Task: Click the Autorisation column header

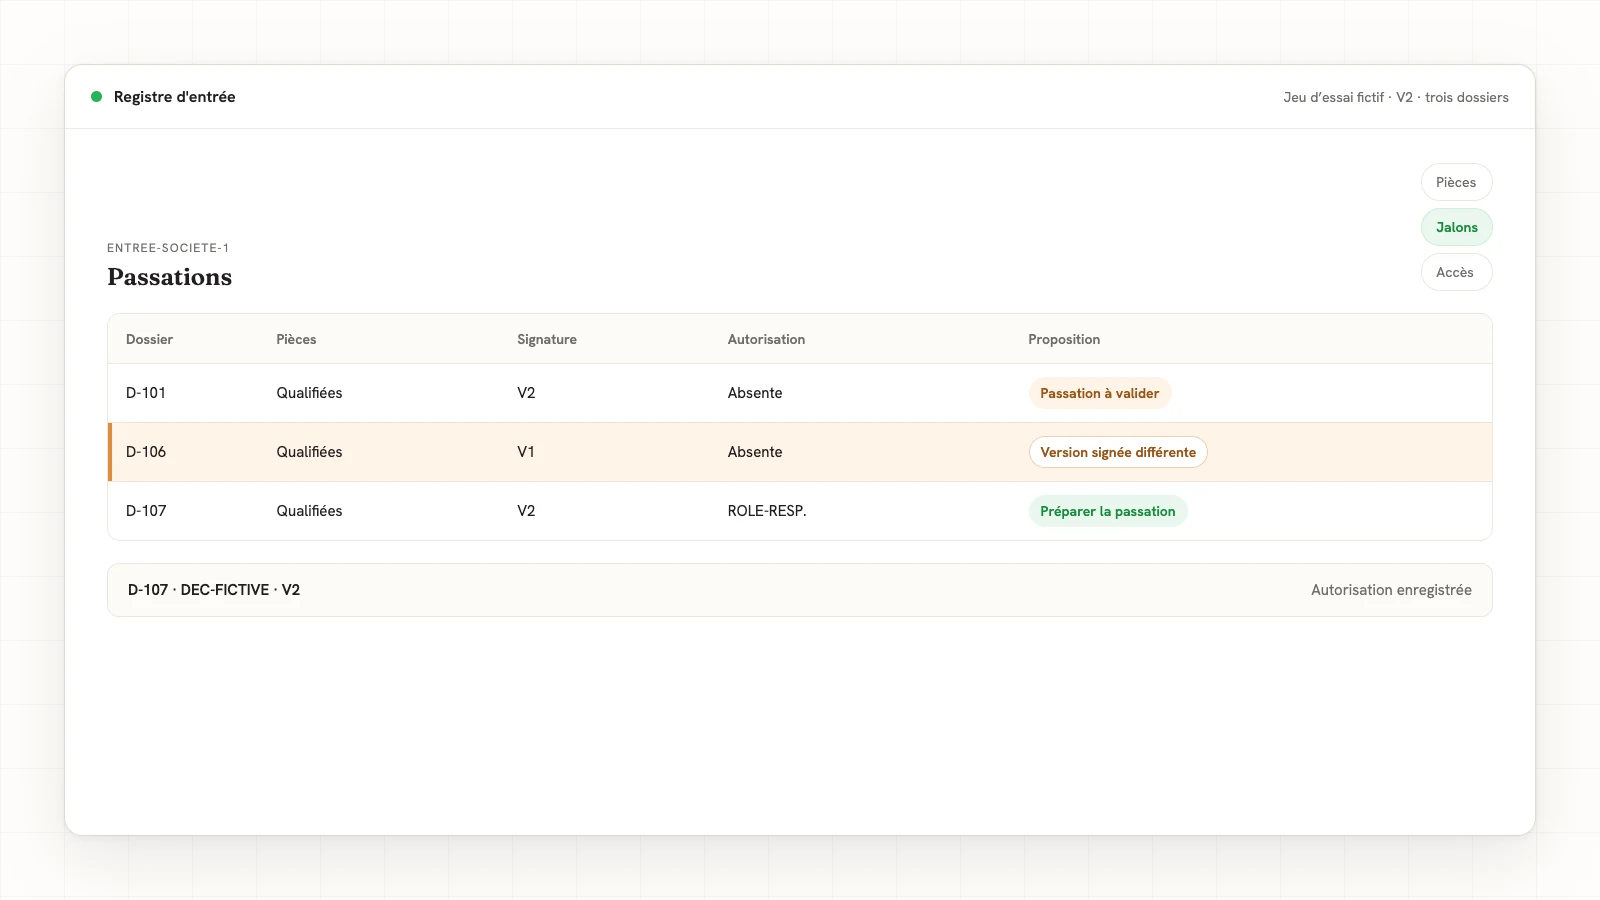Action: 766,339
